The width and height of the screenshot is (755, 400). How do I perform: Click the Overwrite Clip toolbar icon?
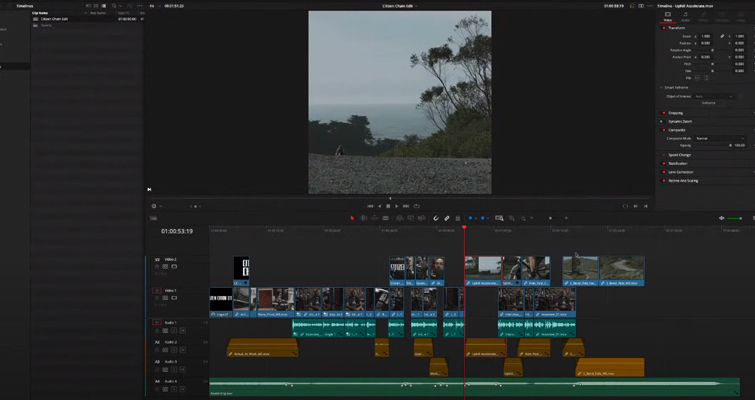[410, 219]
